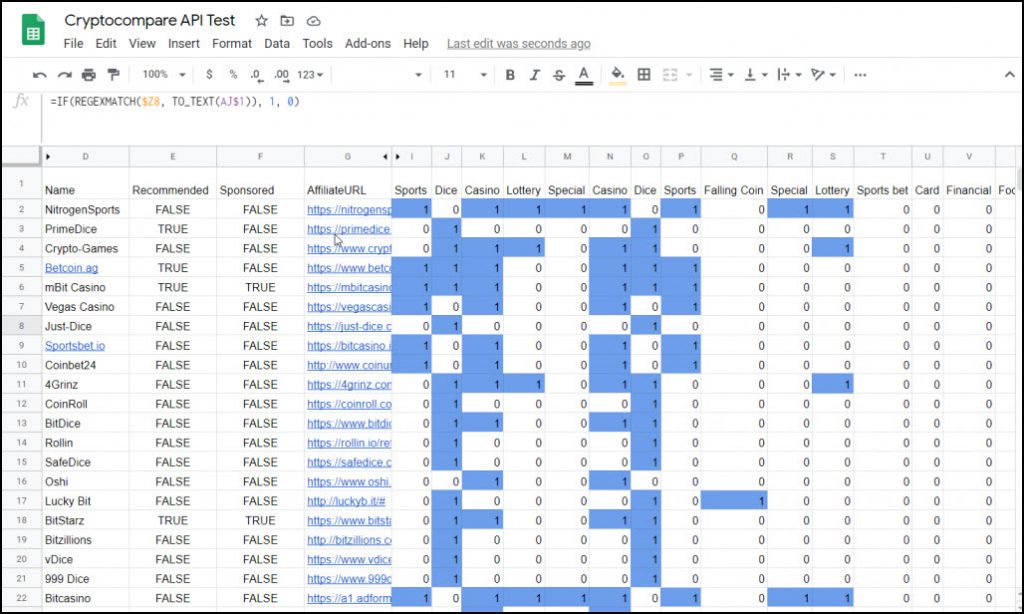Rename the document title Cryptocompare API Test
The width and height of the screenshot is (1024, 614).
coord(150,20)
